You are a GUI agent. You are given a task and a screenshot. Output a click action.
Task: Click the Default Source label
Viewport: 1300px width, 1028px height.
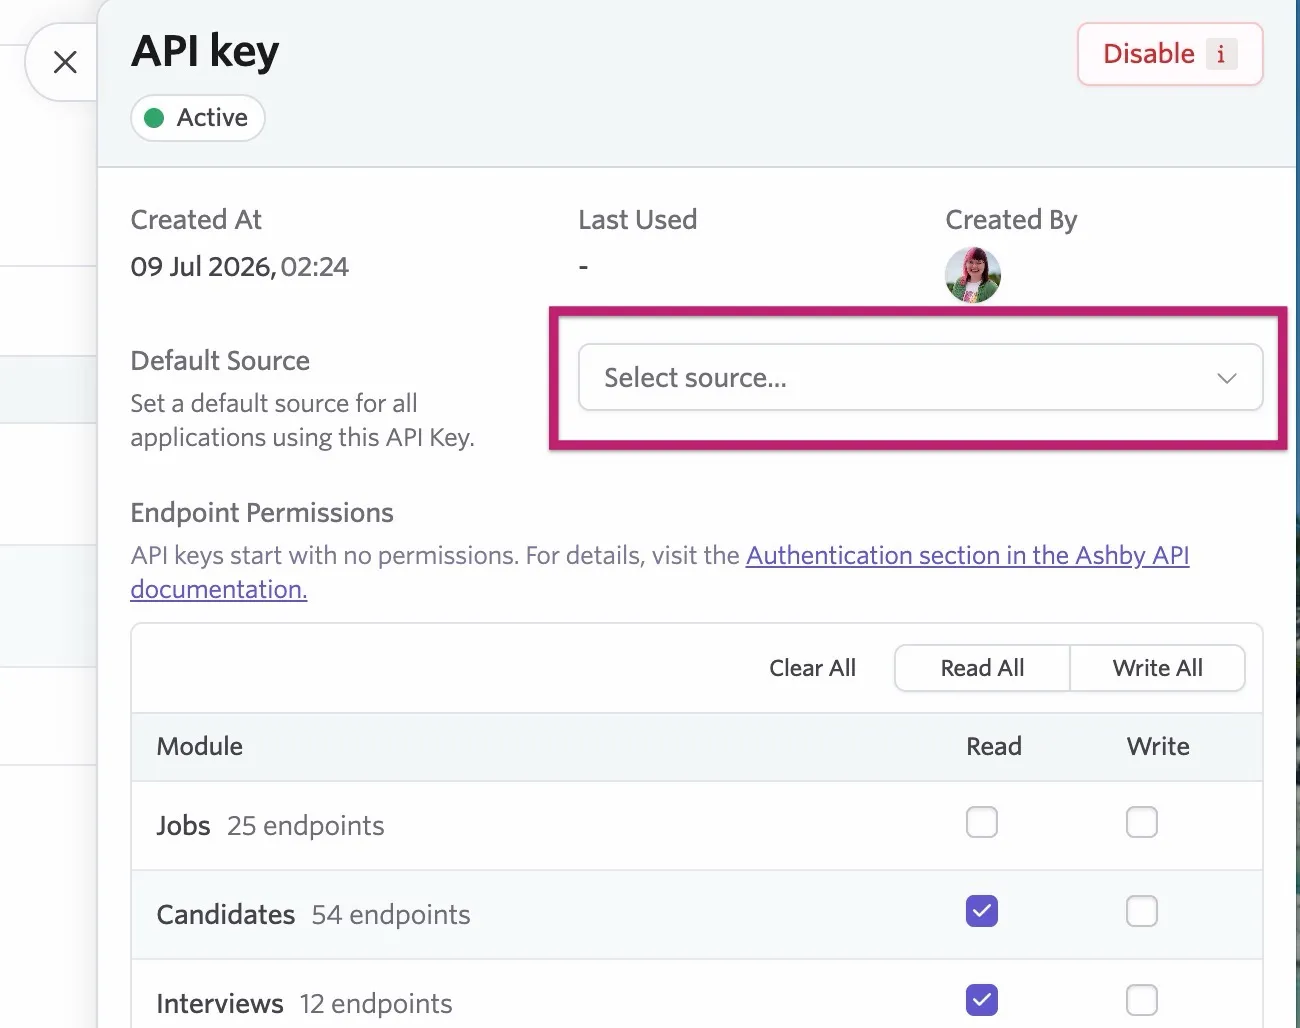220,361
